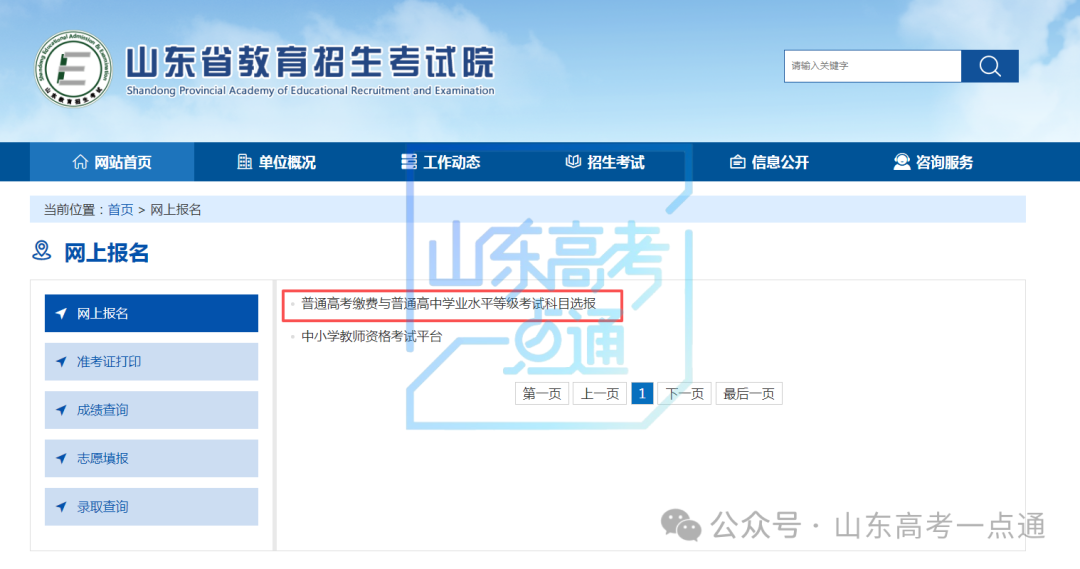Image resolution: width=1080 pixels, height=569 pixels.
Task: Click the 首页 breadcrumb link
Action: pos(120,209)
